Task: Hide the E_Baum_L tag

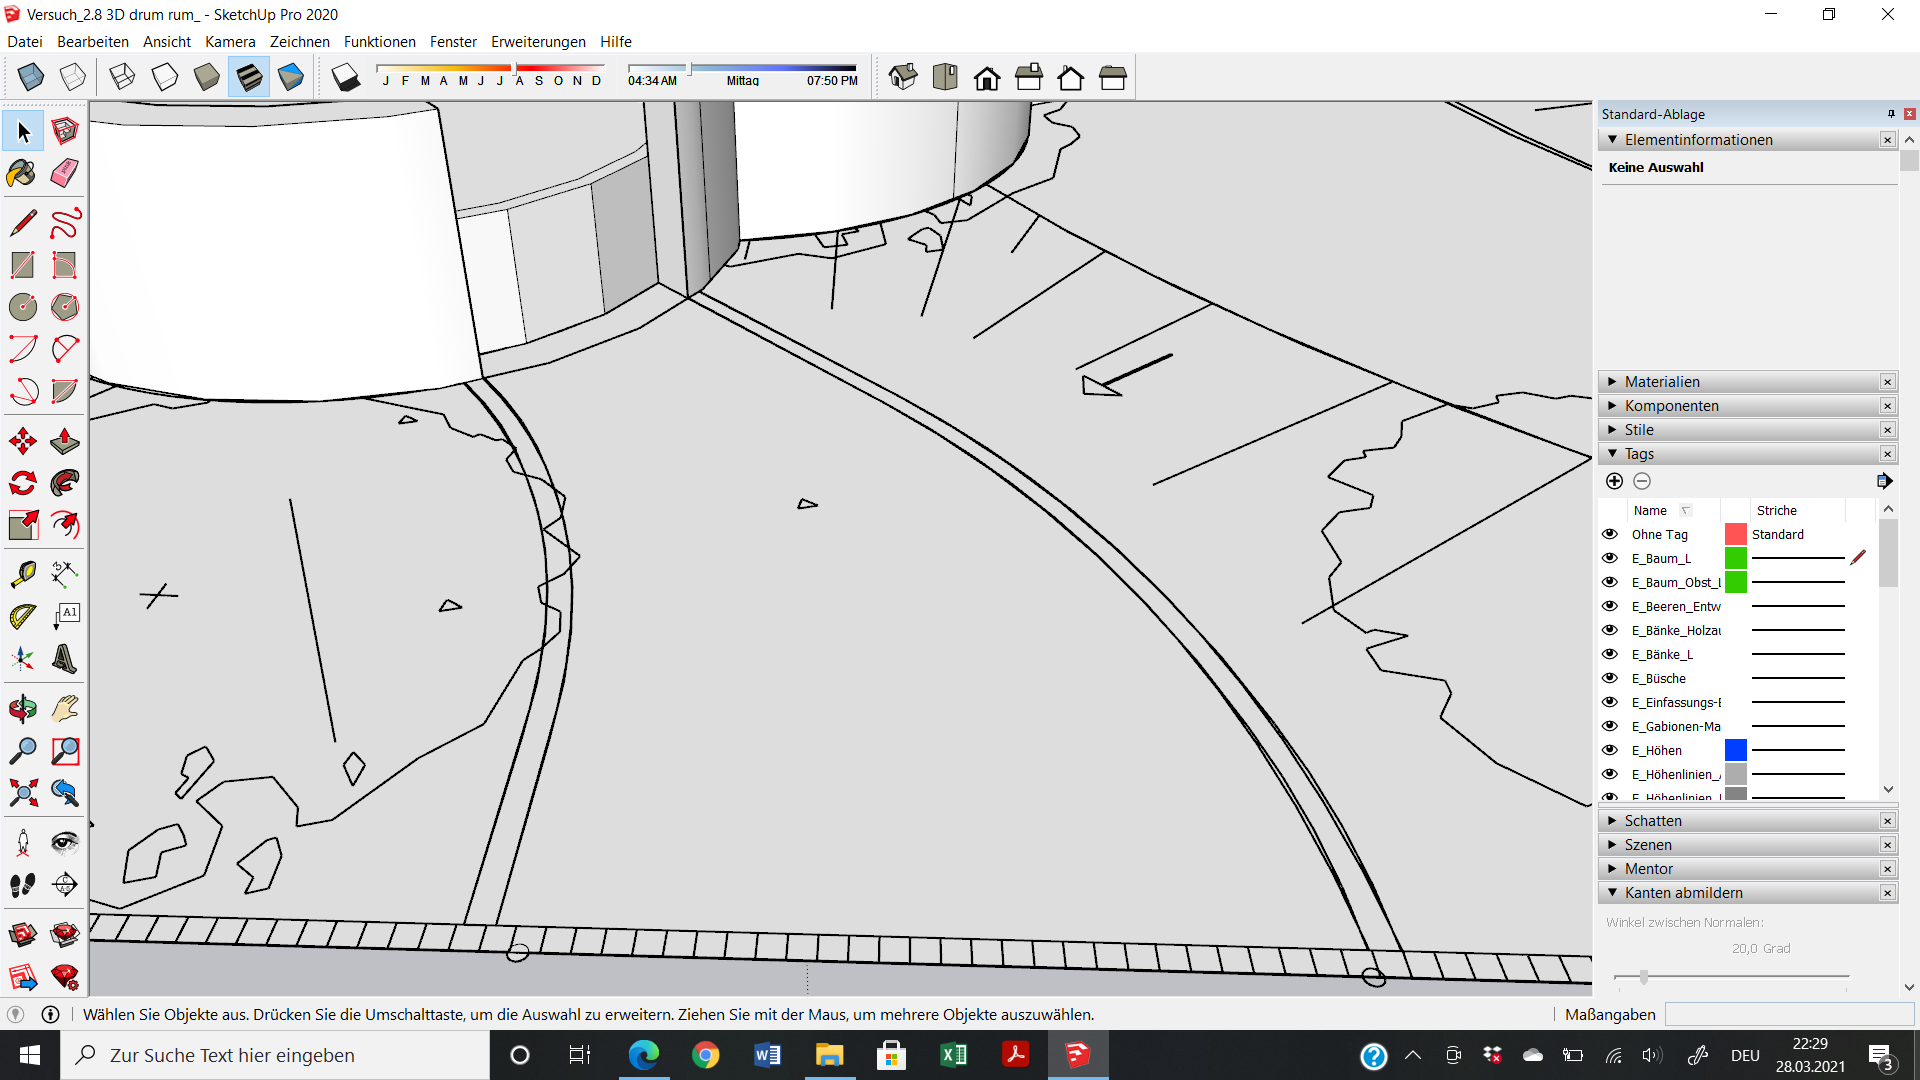Action: click(1610, 558)
